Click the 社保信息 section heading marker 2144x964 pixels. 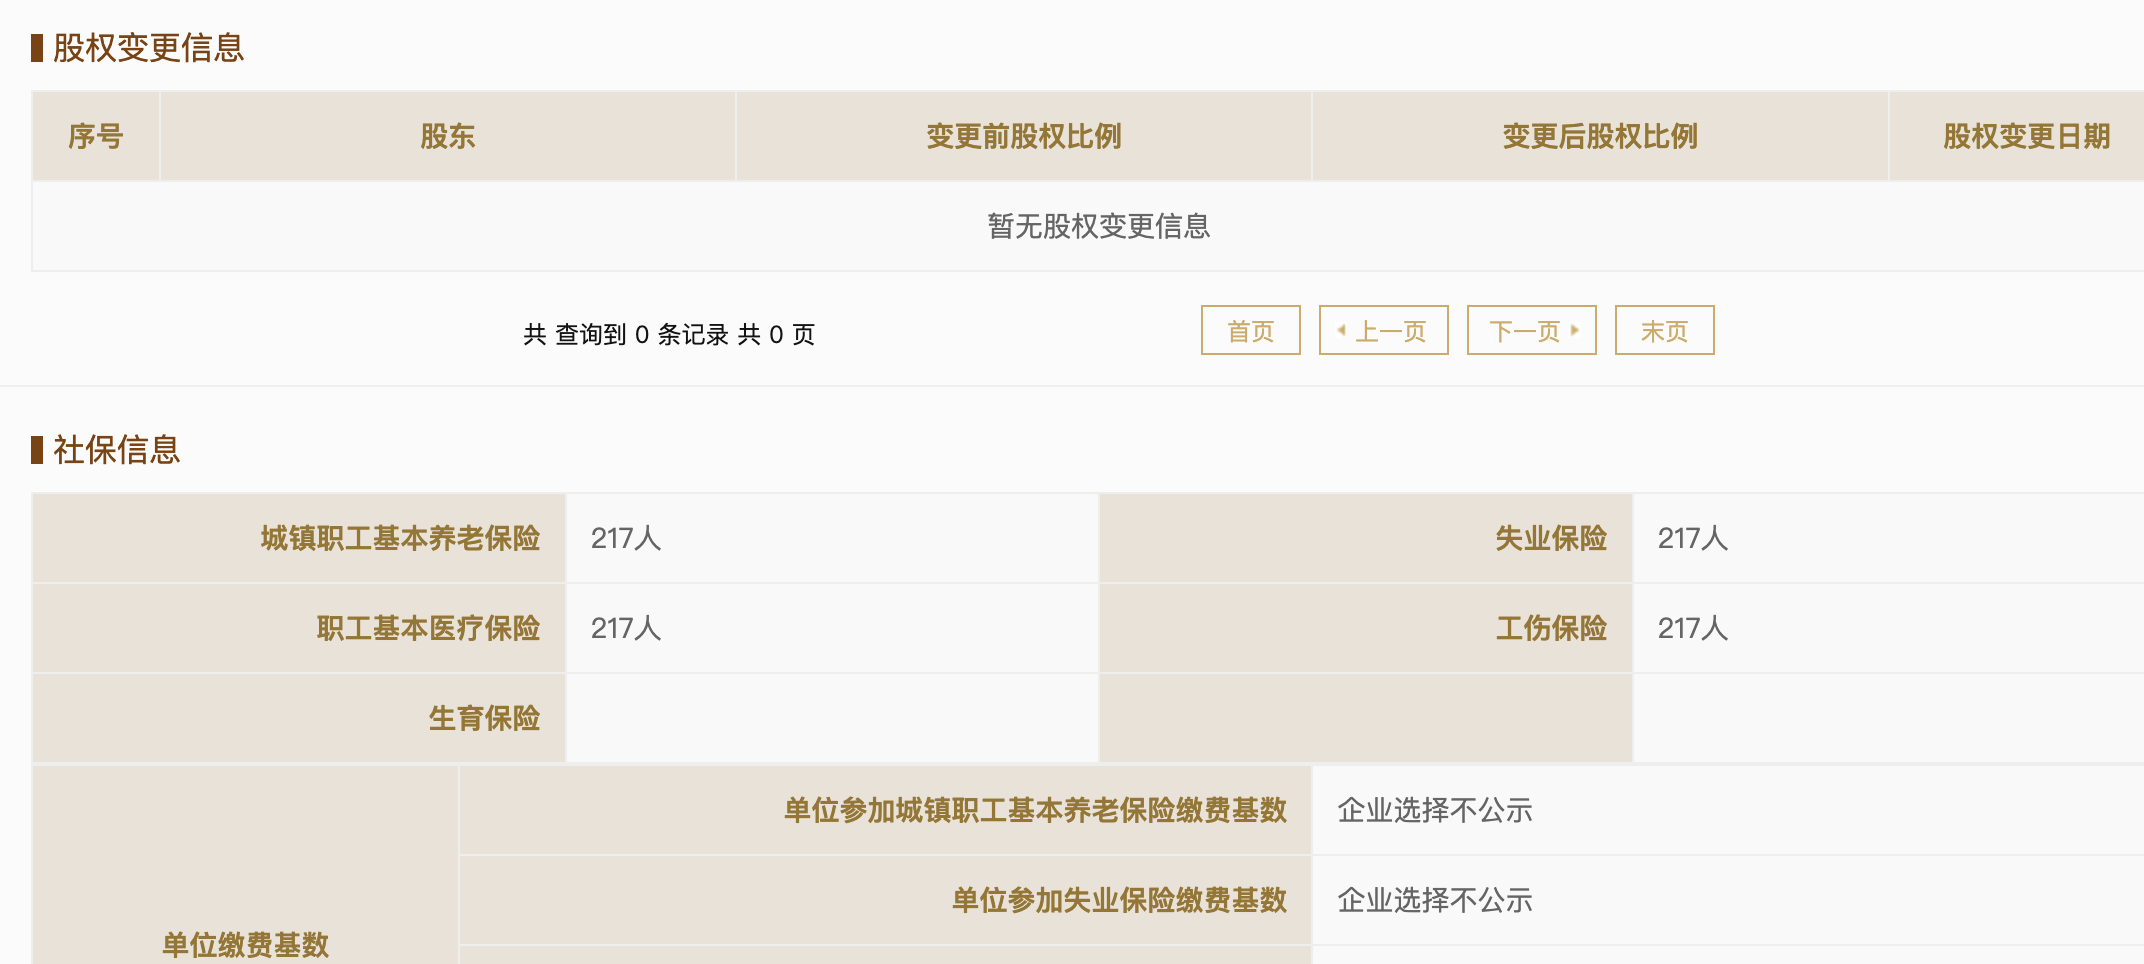coord(37,450)
